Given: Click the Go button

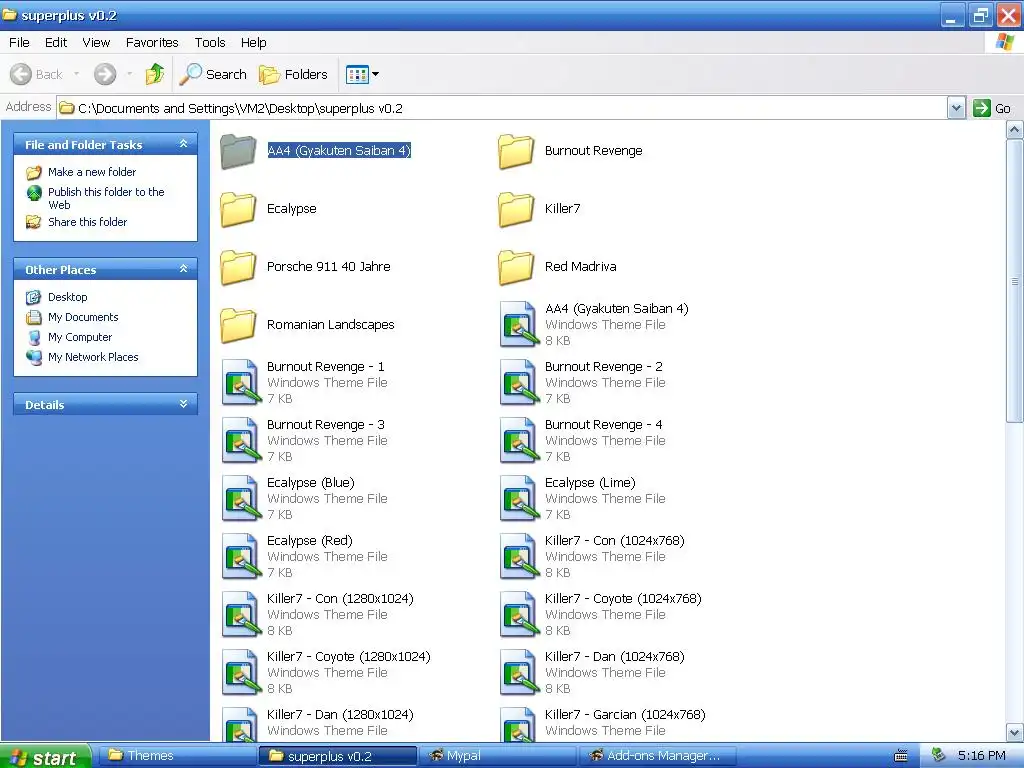Looking at the screenshot, I should coord(991,108).
